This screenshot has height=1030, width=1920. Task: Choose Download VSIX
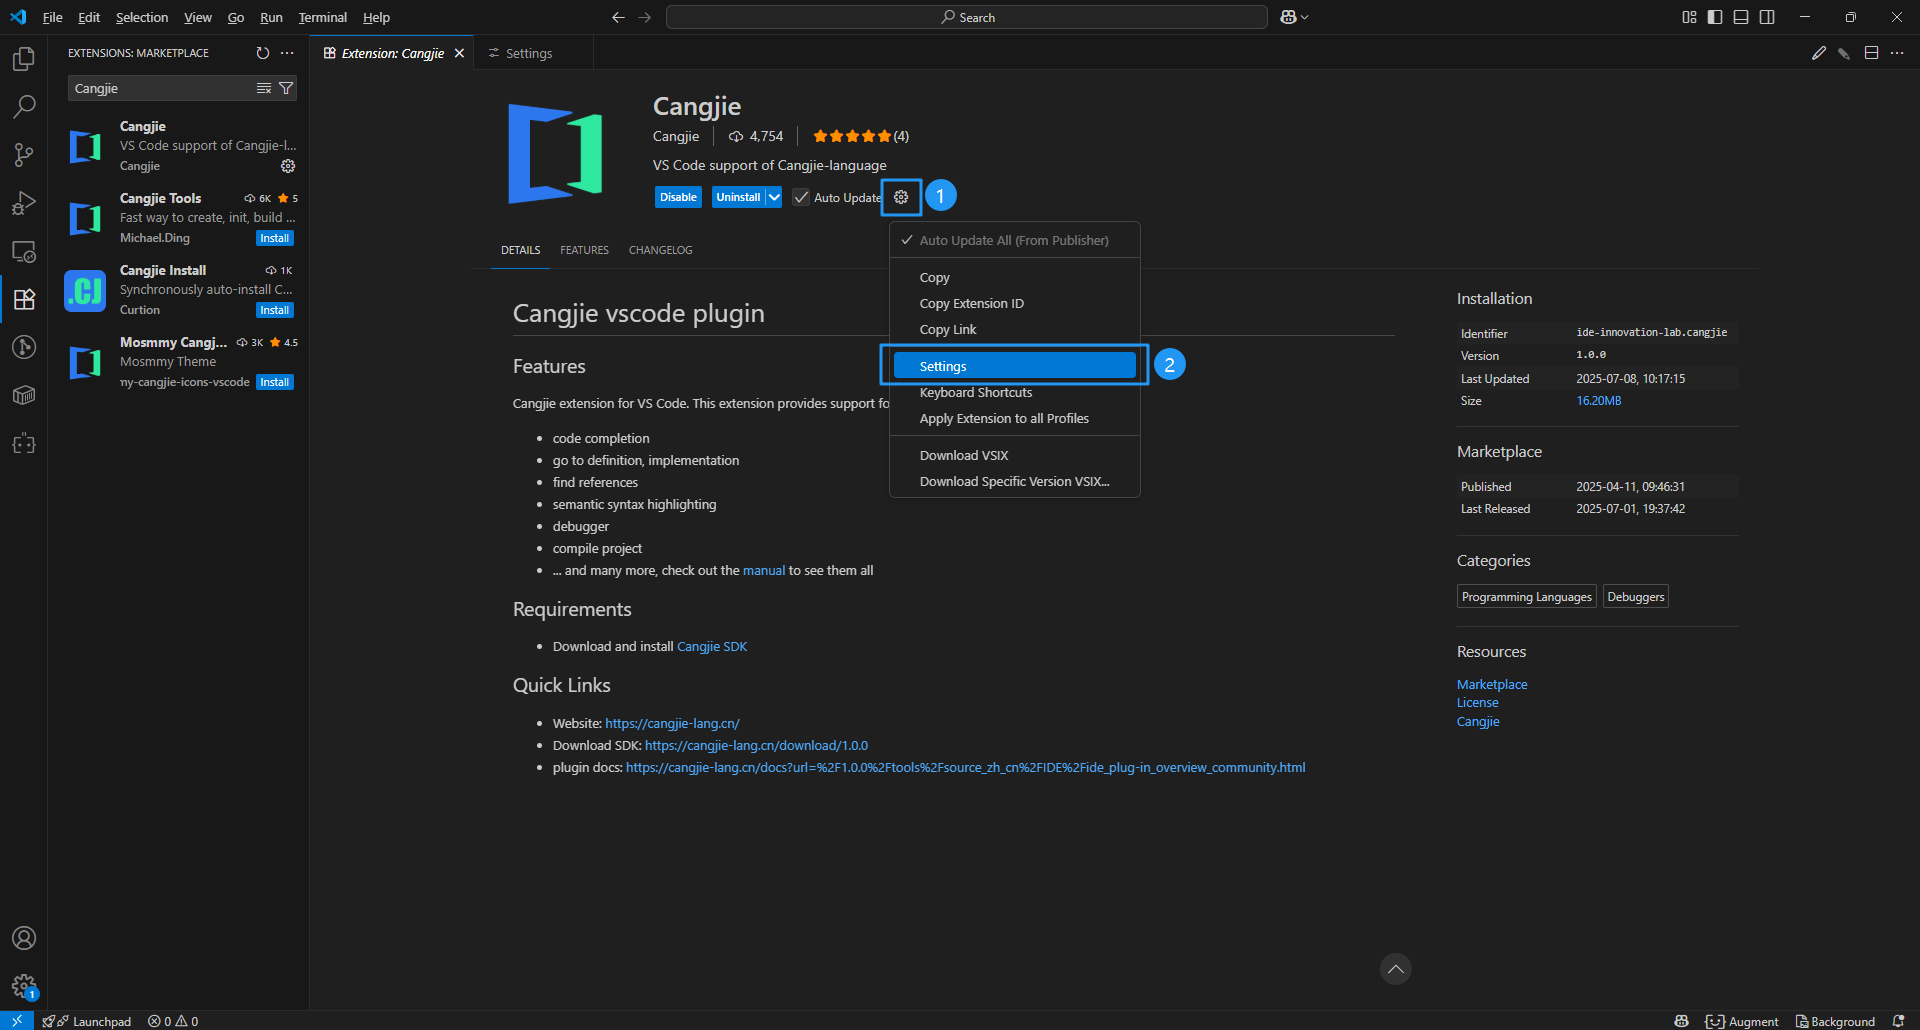[x=1014, y=455]
